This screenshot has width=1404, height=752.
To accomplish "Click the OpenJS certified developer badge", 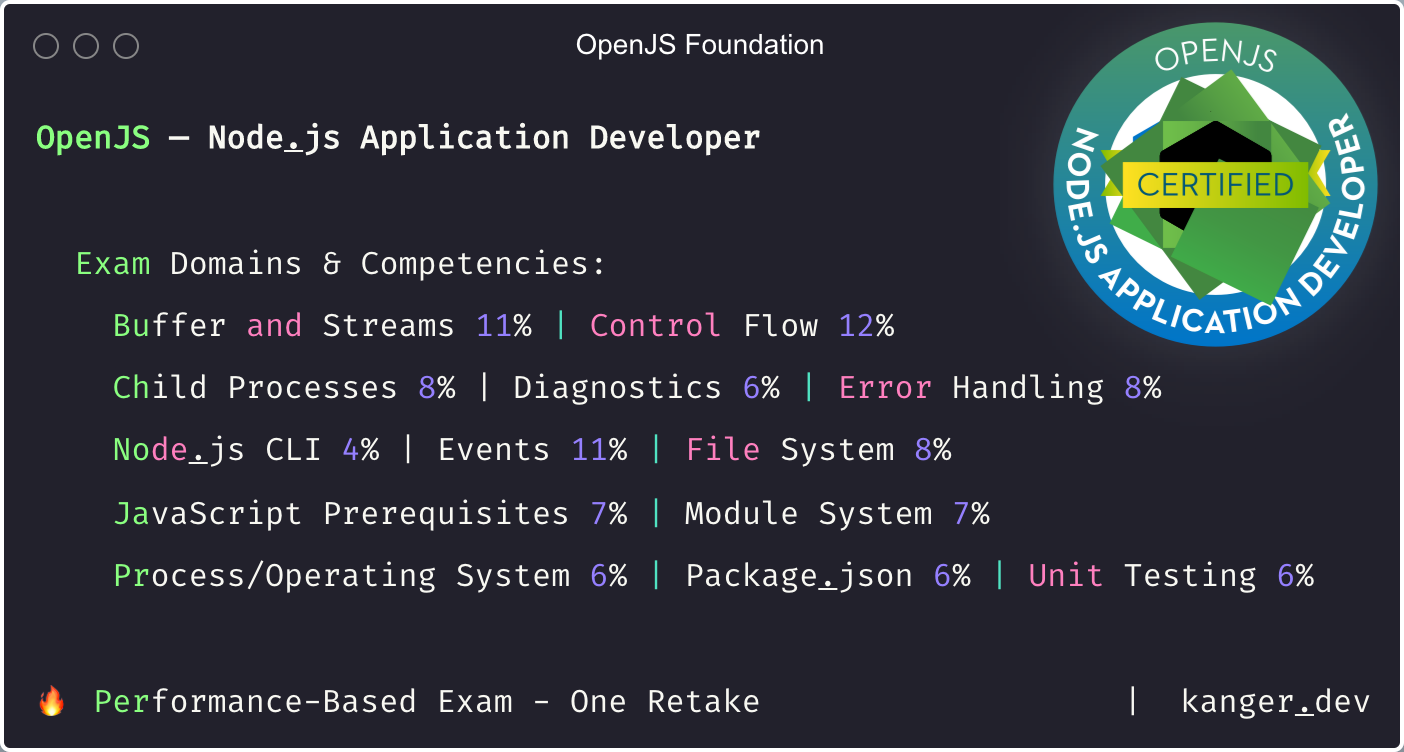I will (x=1215, y=185).
